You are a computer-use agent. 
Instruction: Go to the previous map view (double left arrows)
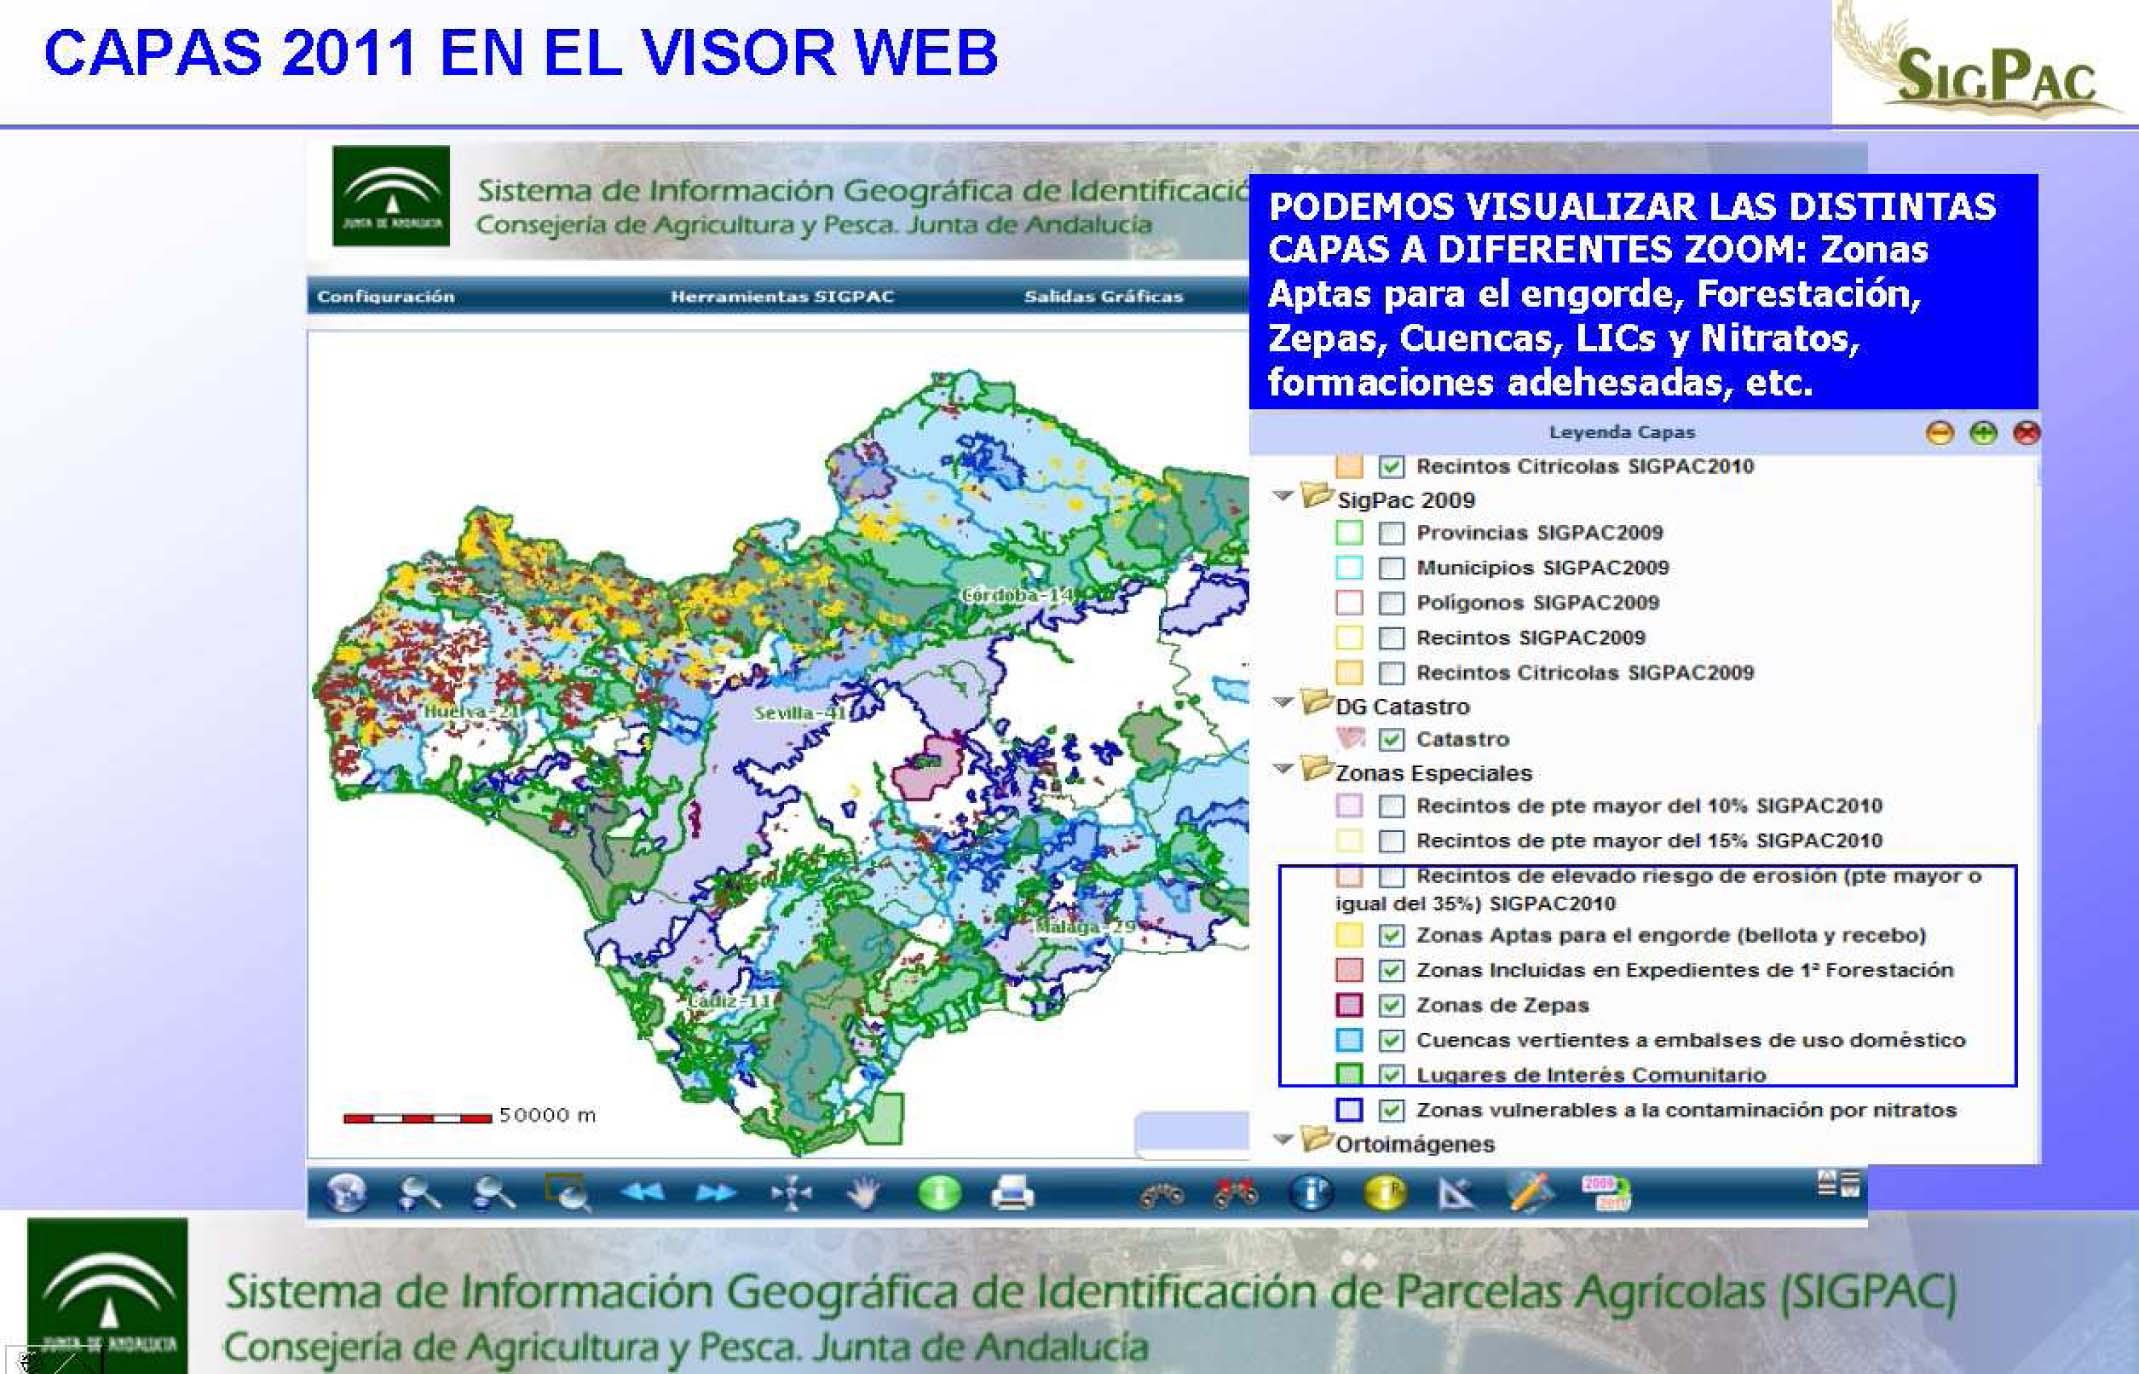tap(642, 1192)
